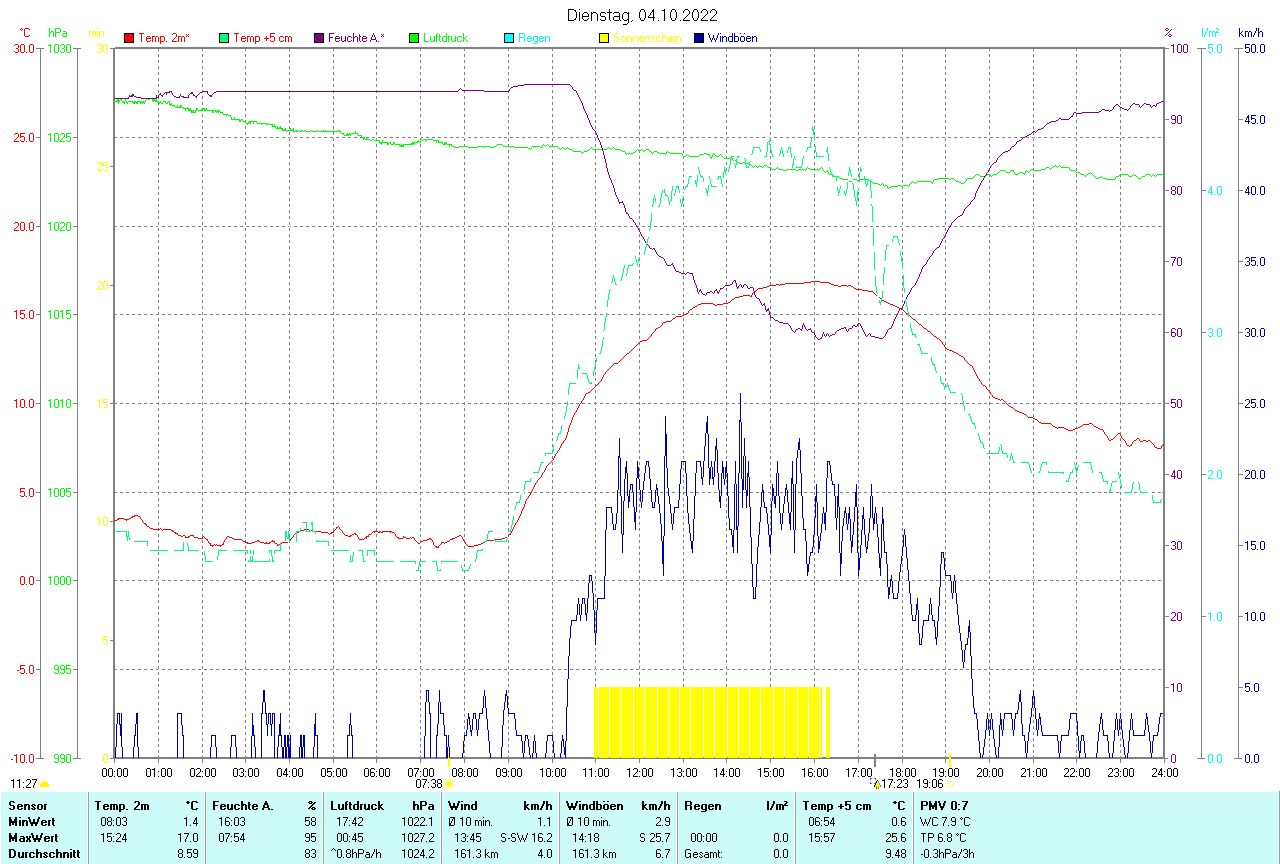Click the bright green Luftdruck legend swatch
Image resolution: width=1280 pixels, height=864 pixels.
point(414,38)
